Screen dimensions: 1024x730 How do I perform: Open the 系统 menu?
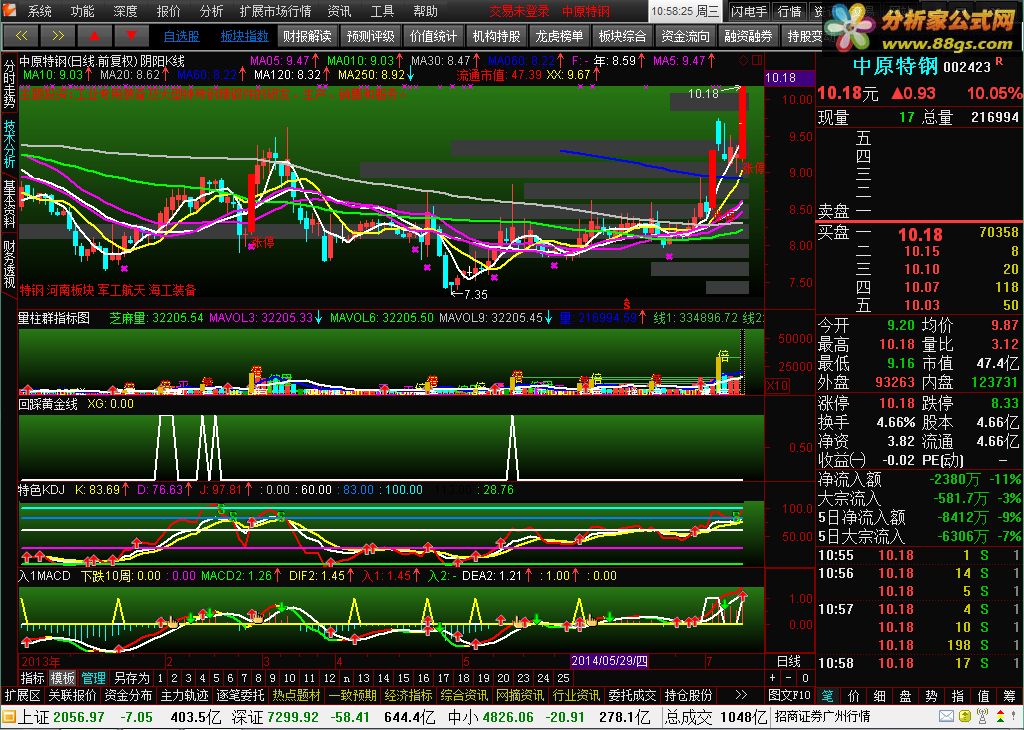click(40, 11)
